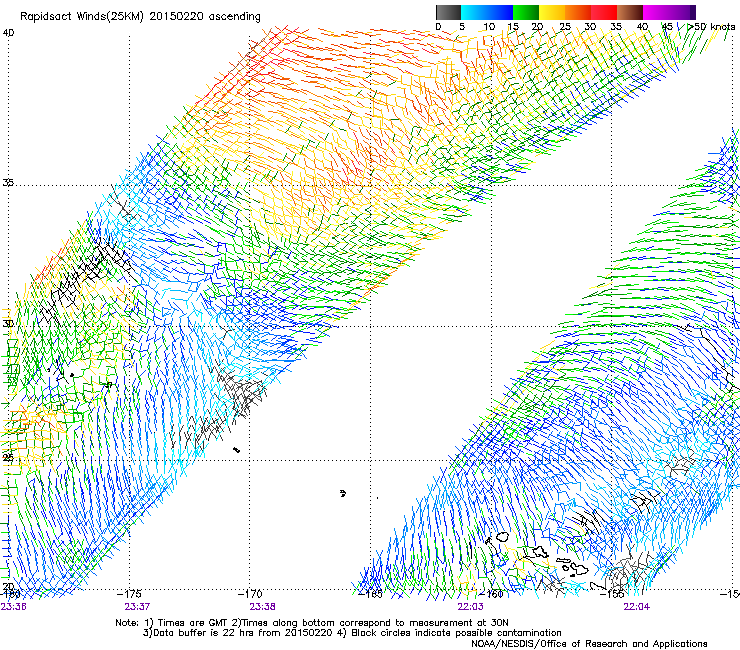Viewport: 740px width, 650px height.
Task: Click the longitude label -165
Action: click(x=370, y=594)
